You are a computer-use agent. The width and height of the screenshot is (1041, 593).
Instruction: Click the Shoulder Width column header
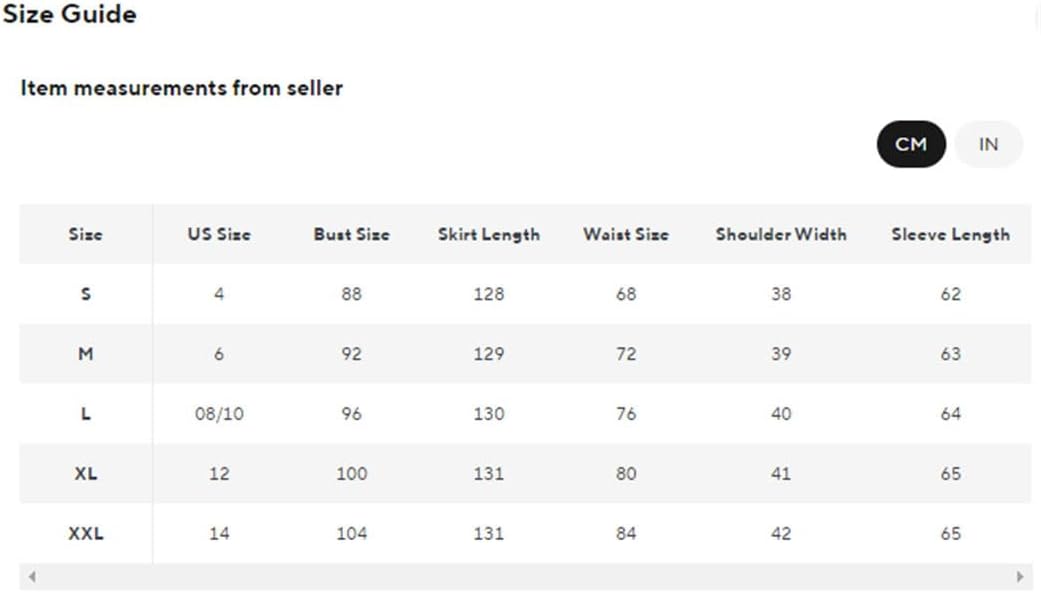coord(780,234)
